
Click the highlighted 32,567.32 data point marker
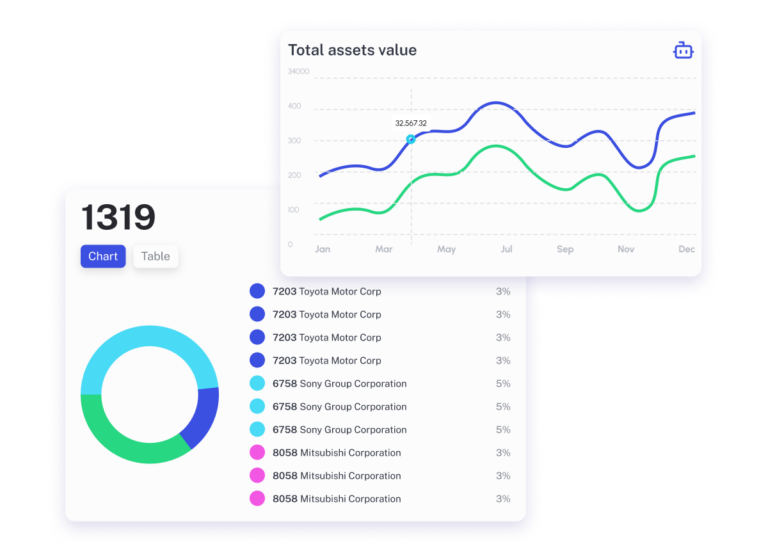(x=411, y=139)
